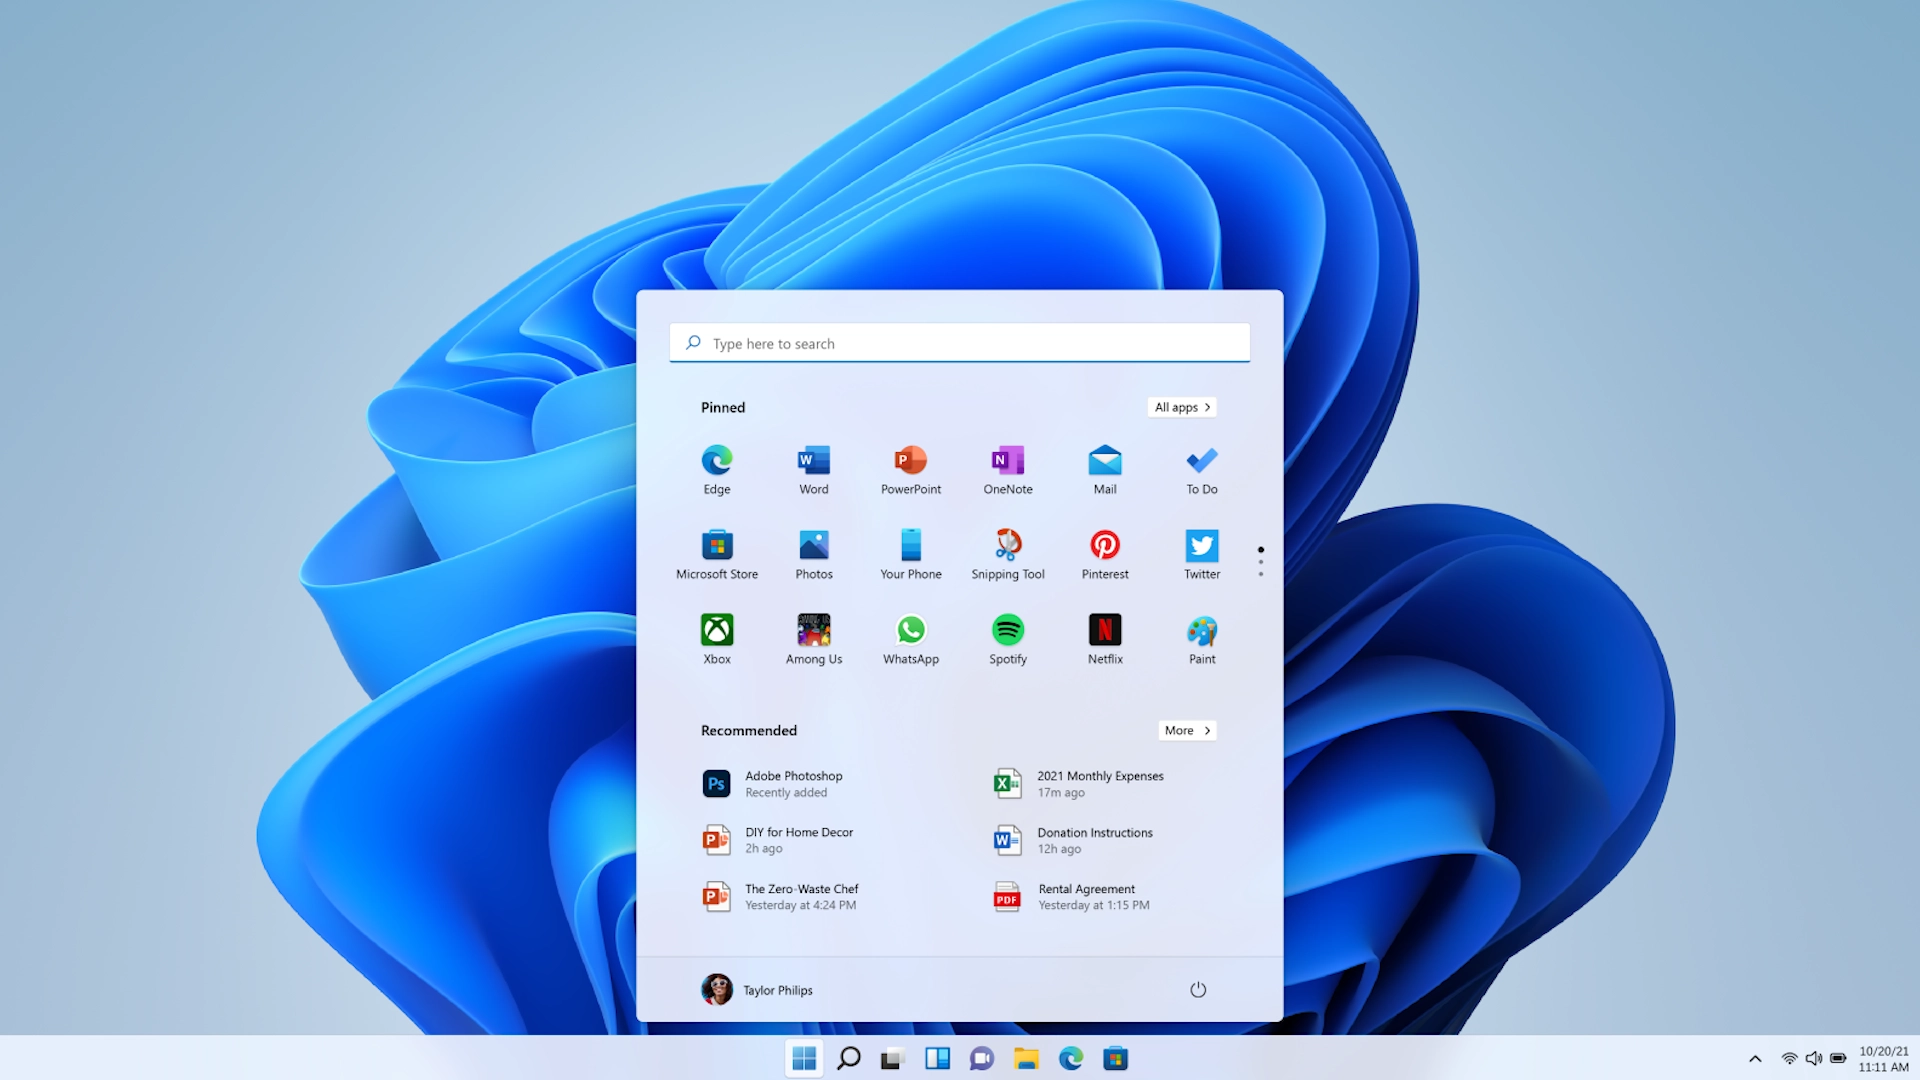The width and height of the screenshot is (1920, 1080).
Task: Launch PowerPoint from the Start menu
Action: (910, 470)
